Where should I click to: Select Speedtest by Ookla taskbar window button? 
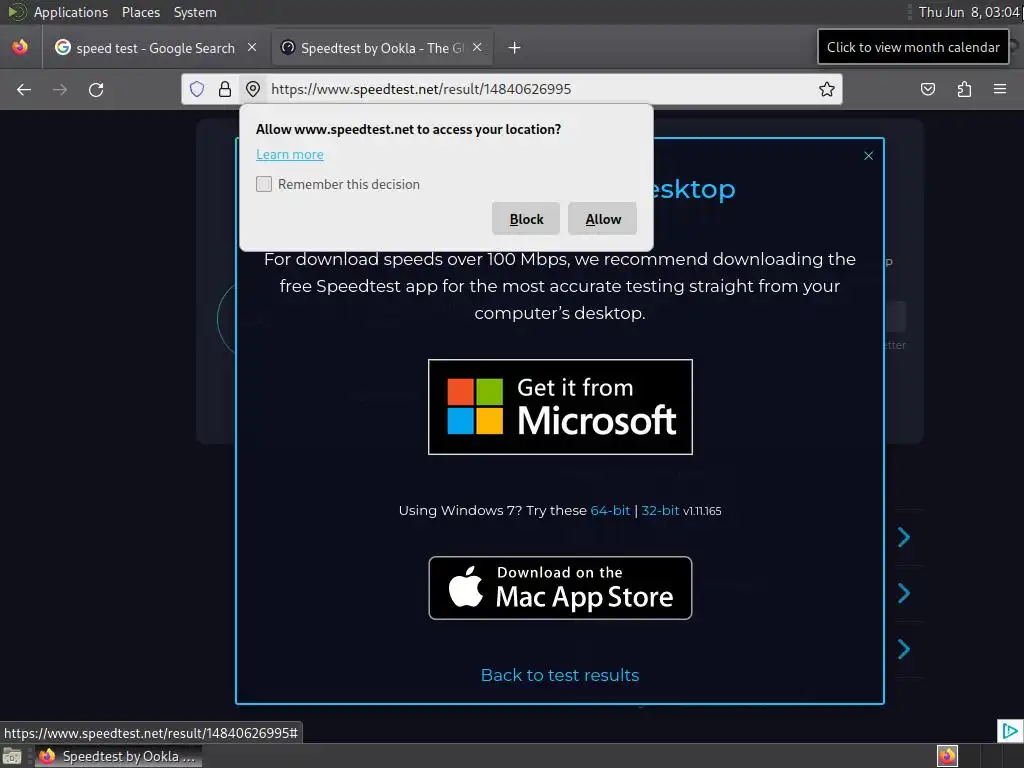click(118, 756)
